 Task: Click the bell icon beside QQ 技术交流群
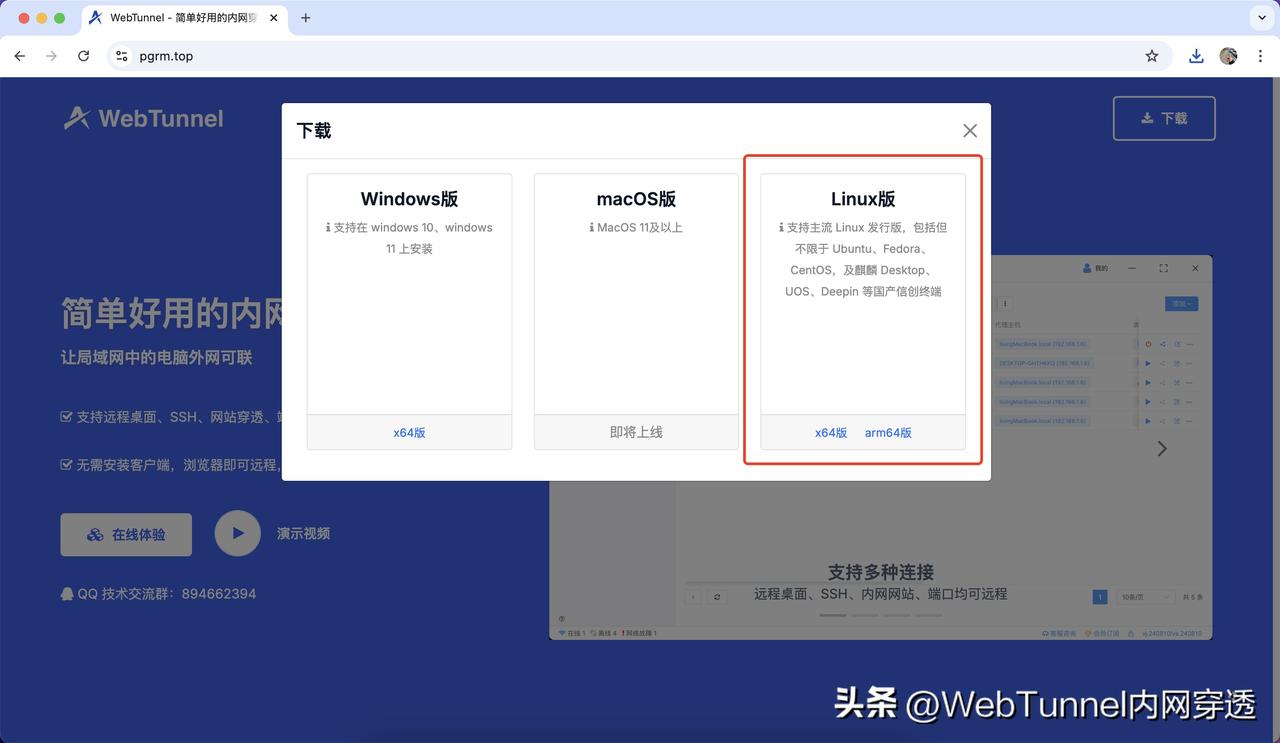coord(65,593)
